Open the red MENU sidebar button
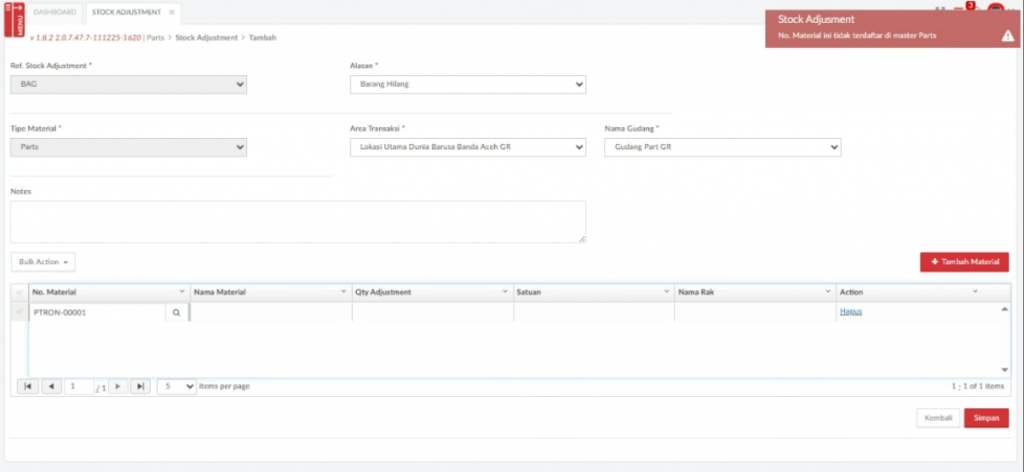1024x472 pixels. coord(14,19)
